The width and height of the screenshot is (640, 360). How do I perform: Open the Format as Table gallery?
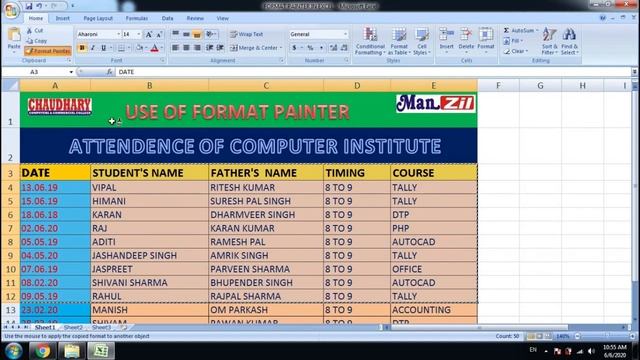399,41
